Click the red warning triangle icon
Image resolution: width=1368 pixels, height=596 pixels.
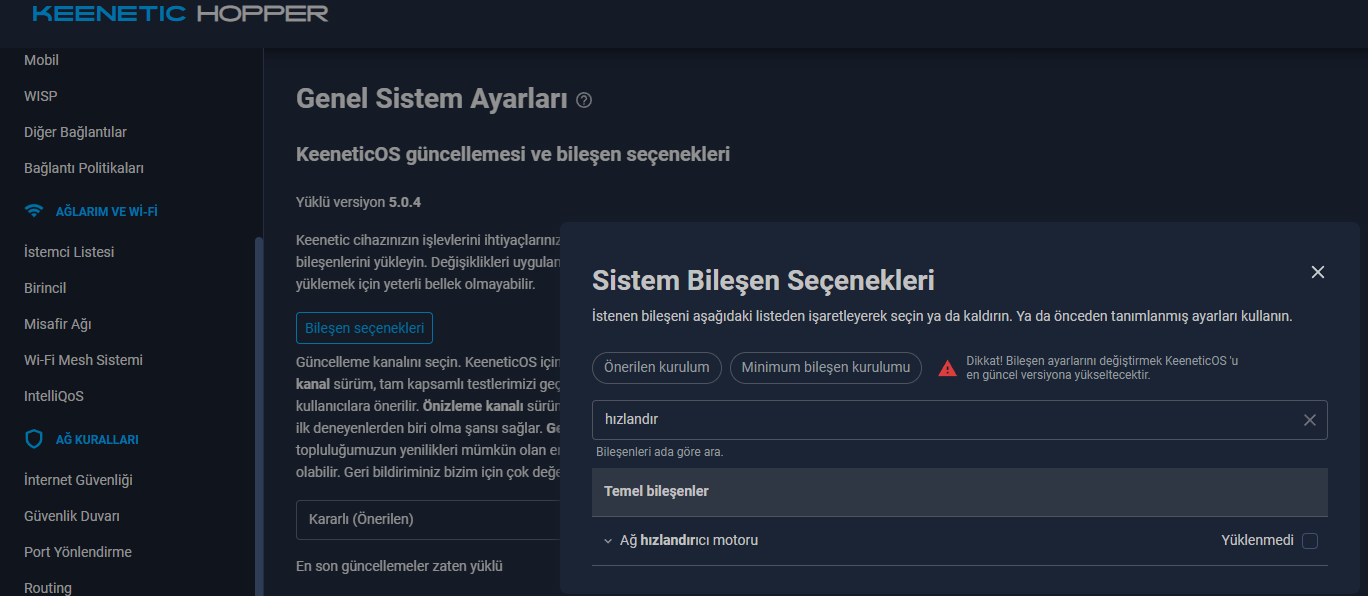pyautogui.click(x=947, y=368)
